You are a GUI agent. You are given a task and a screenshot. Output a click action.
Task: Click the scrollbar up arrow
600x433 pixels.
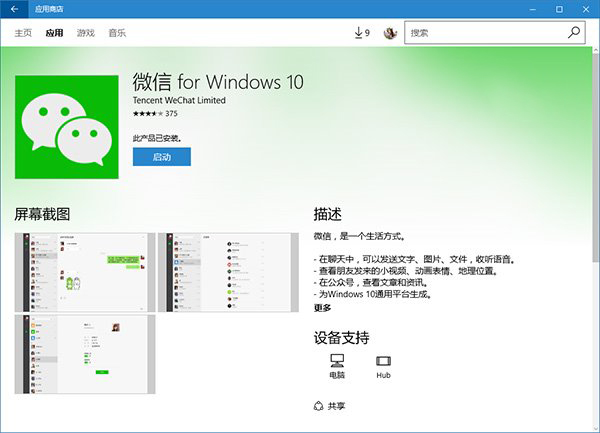pyautogui.click(x=596, y=50)
